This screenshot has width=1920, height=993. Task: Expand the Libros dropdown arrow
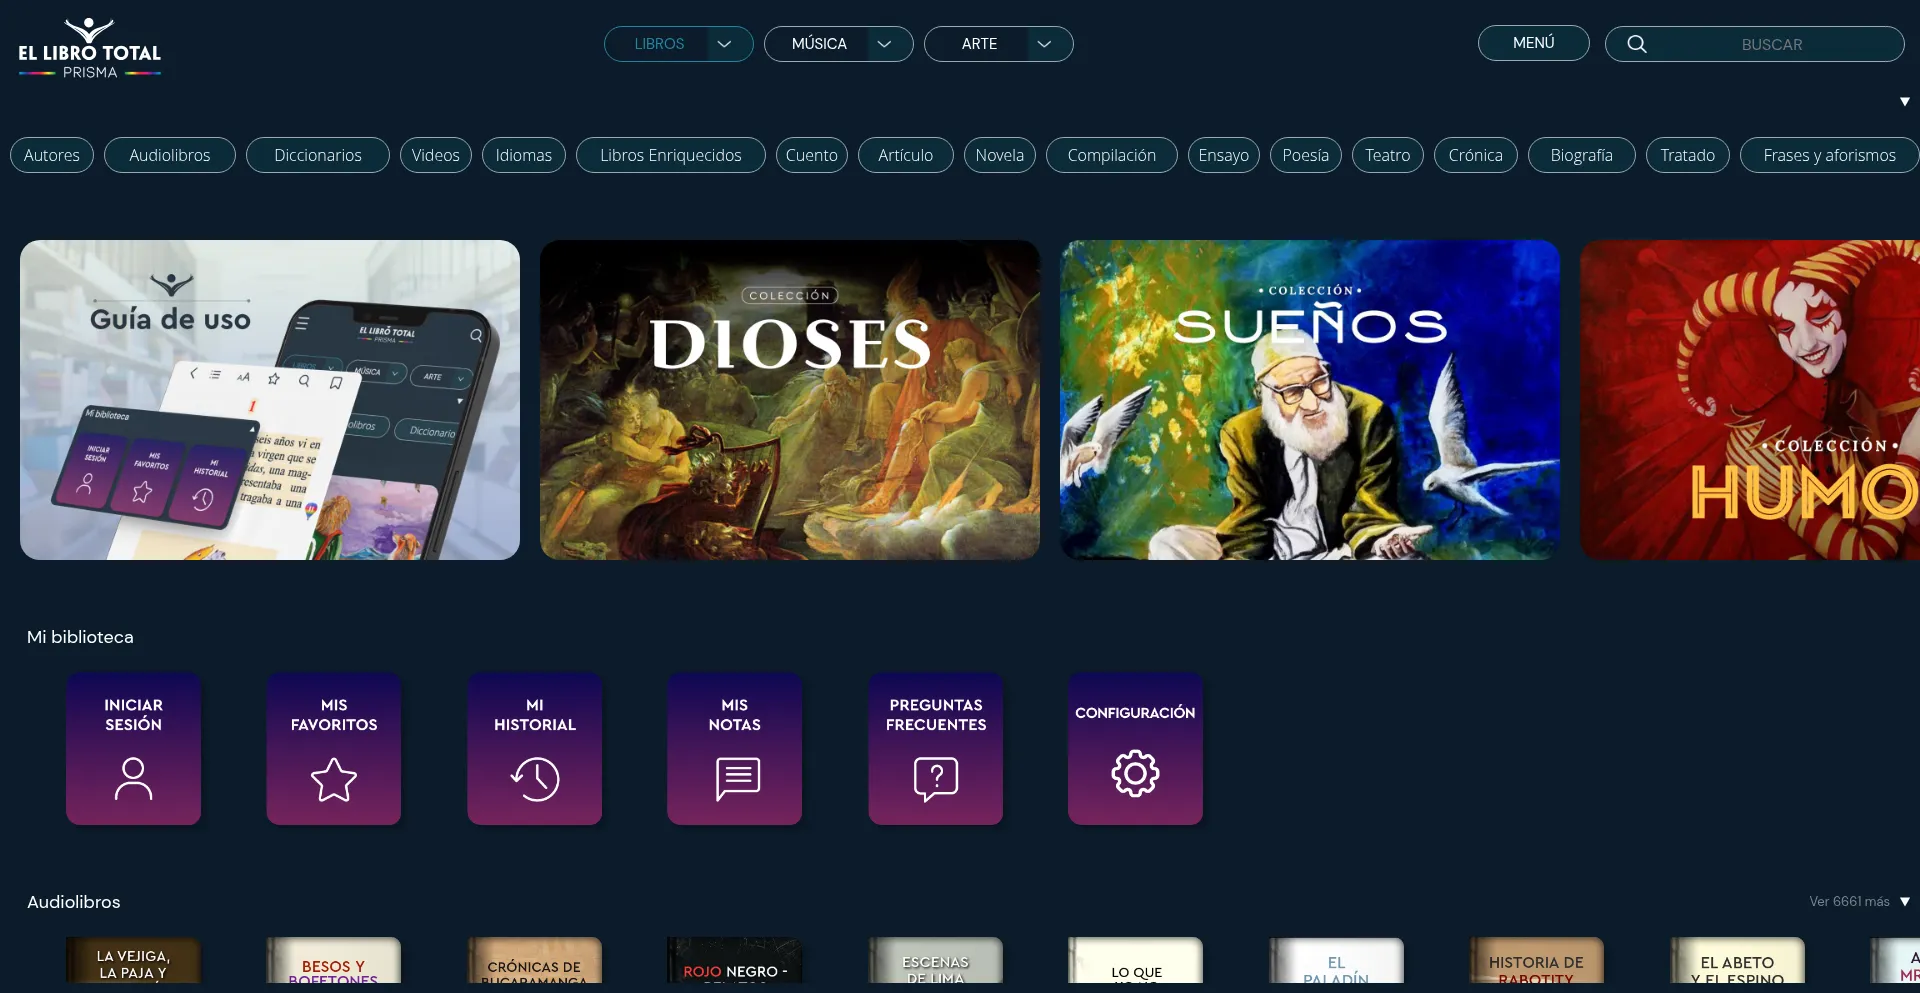click(725, 44)
